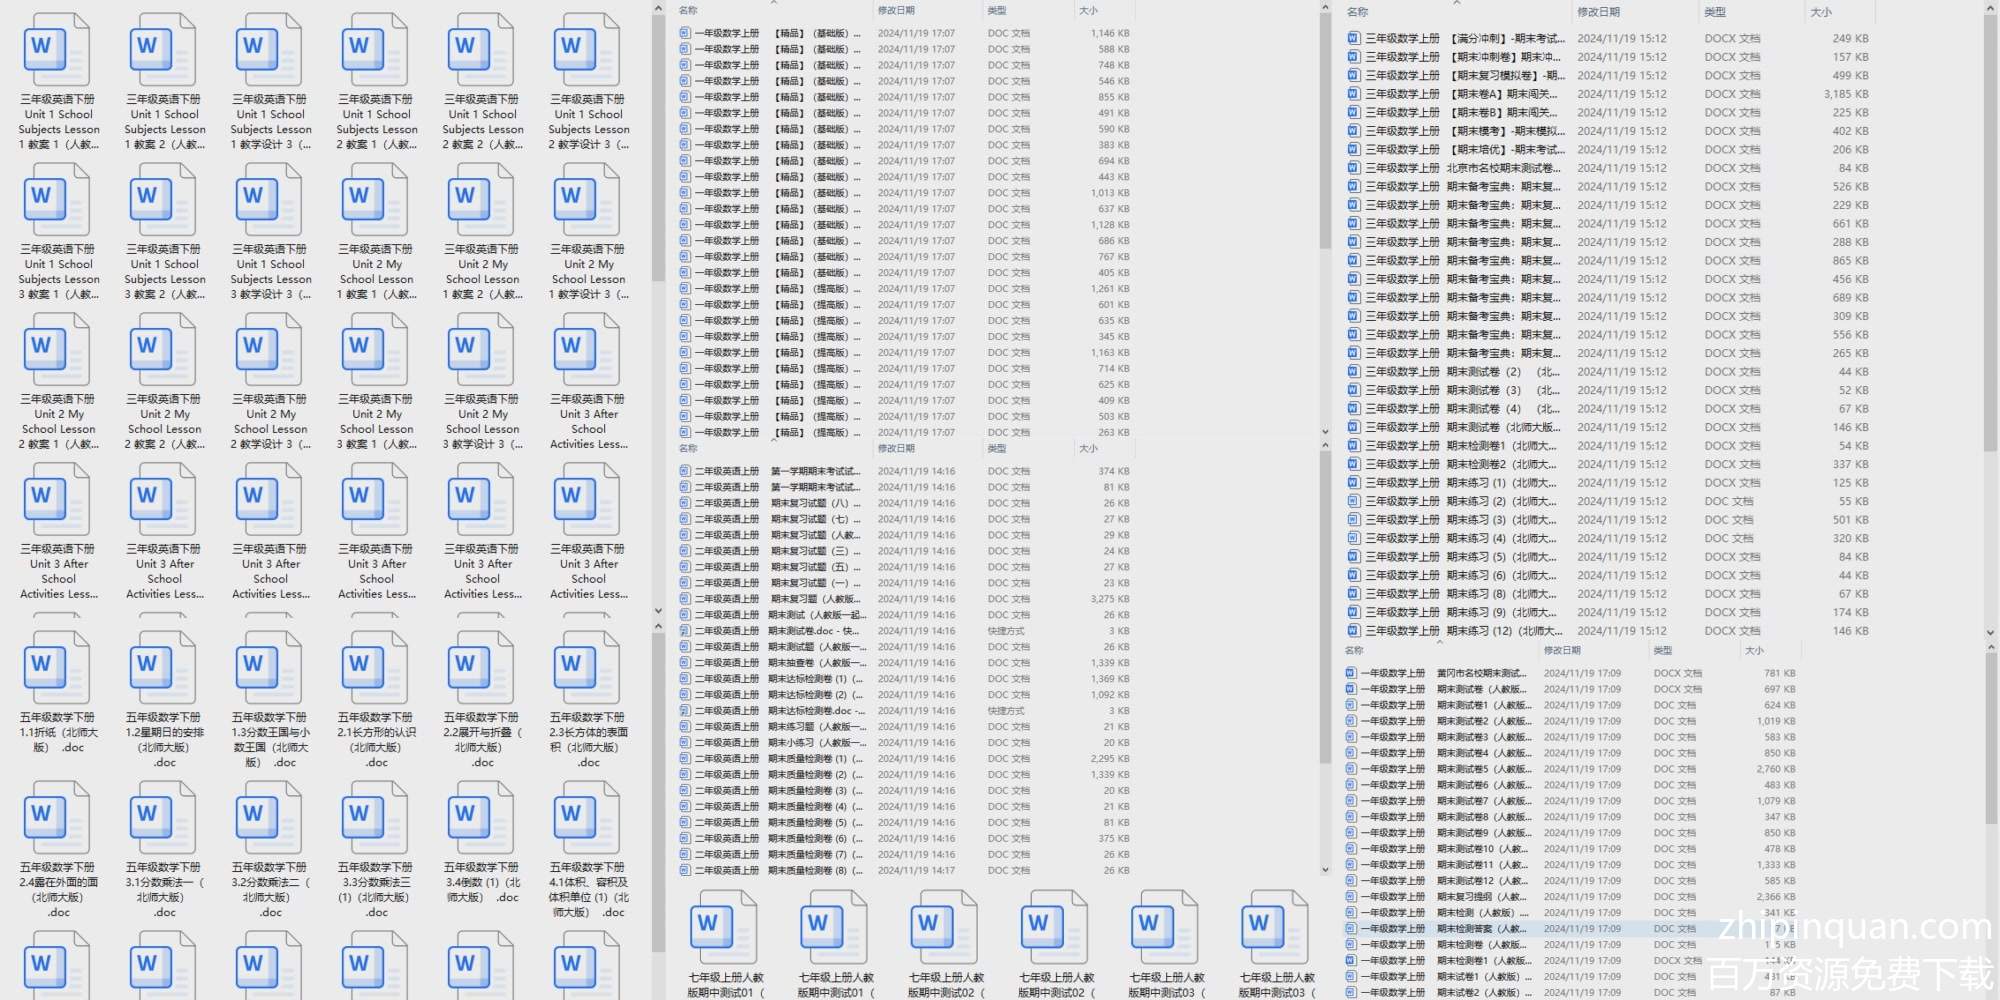Select 二年级英语上册 期末达标检测卷 (1) file name
This screenshot has width=2000, height=1000.
pyautogui.click(x=779, y=679)
